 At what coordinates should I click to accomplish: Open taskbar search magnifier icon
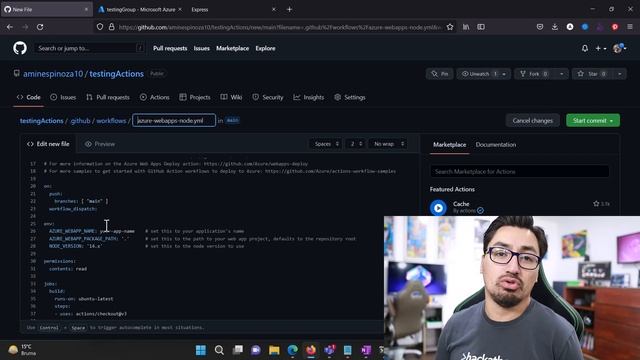click(219, 350)
